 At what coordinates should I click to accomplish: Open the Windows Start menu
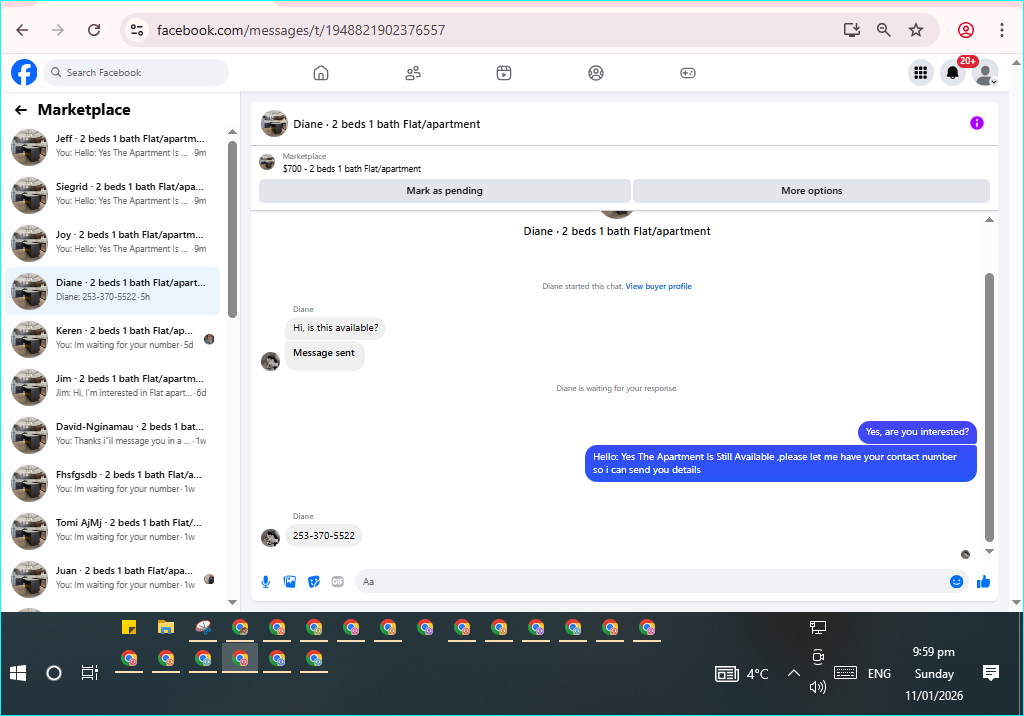coord(18,673)
